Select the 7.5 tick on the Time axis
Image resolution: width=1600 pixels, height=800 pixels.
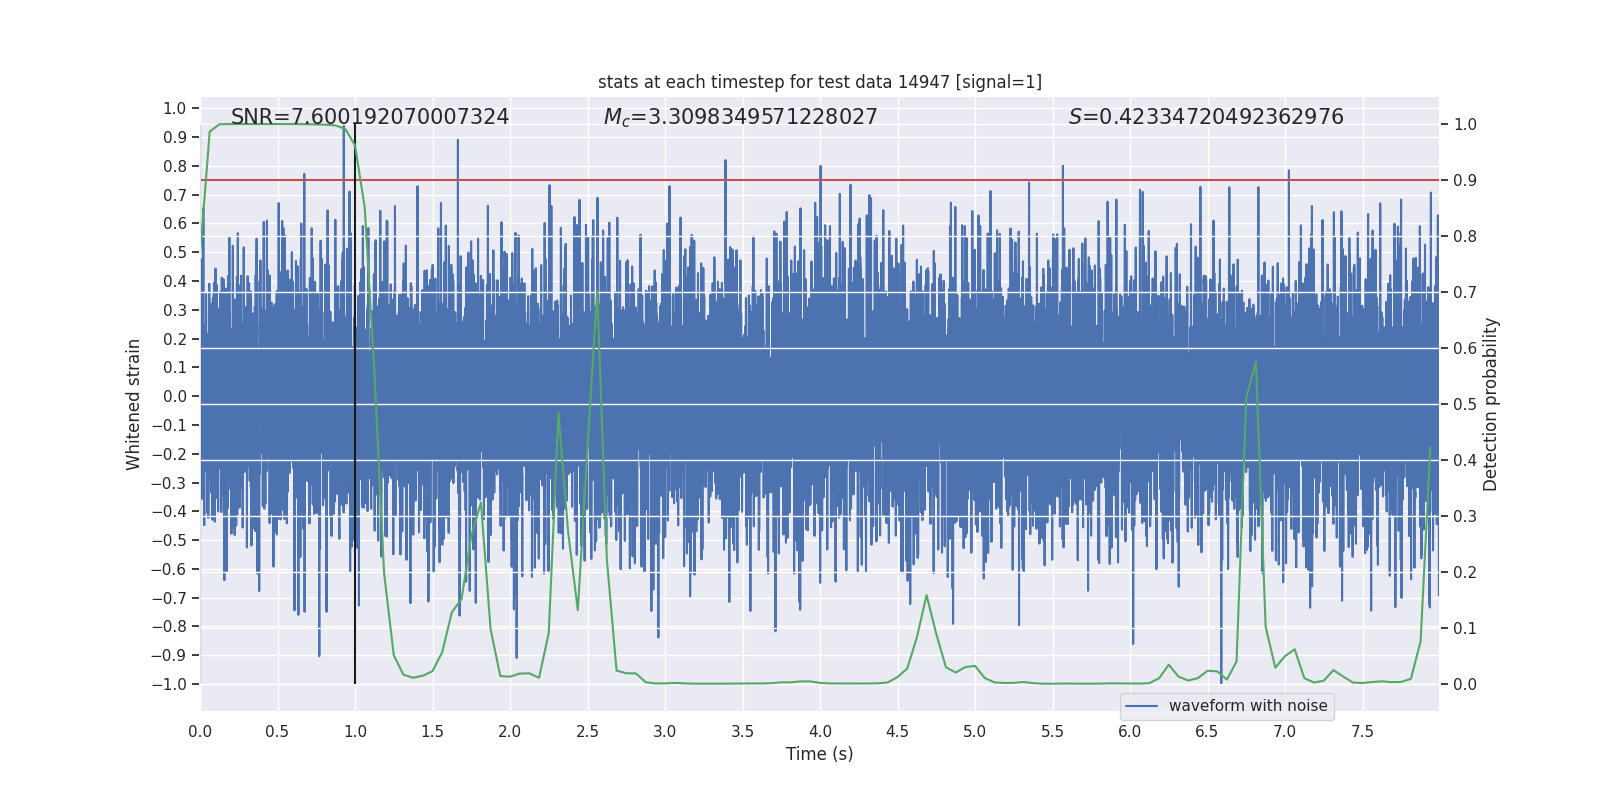pyautogui.click(x=1362, y=732)
